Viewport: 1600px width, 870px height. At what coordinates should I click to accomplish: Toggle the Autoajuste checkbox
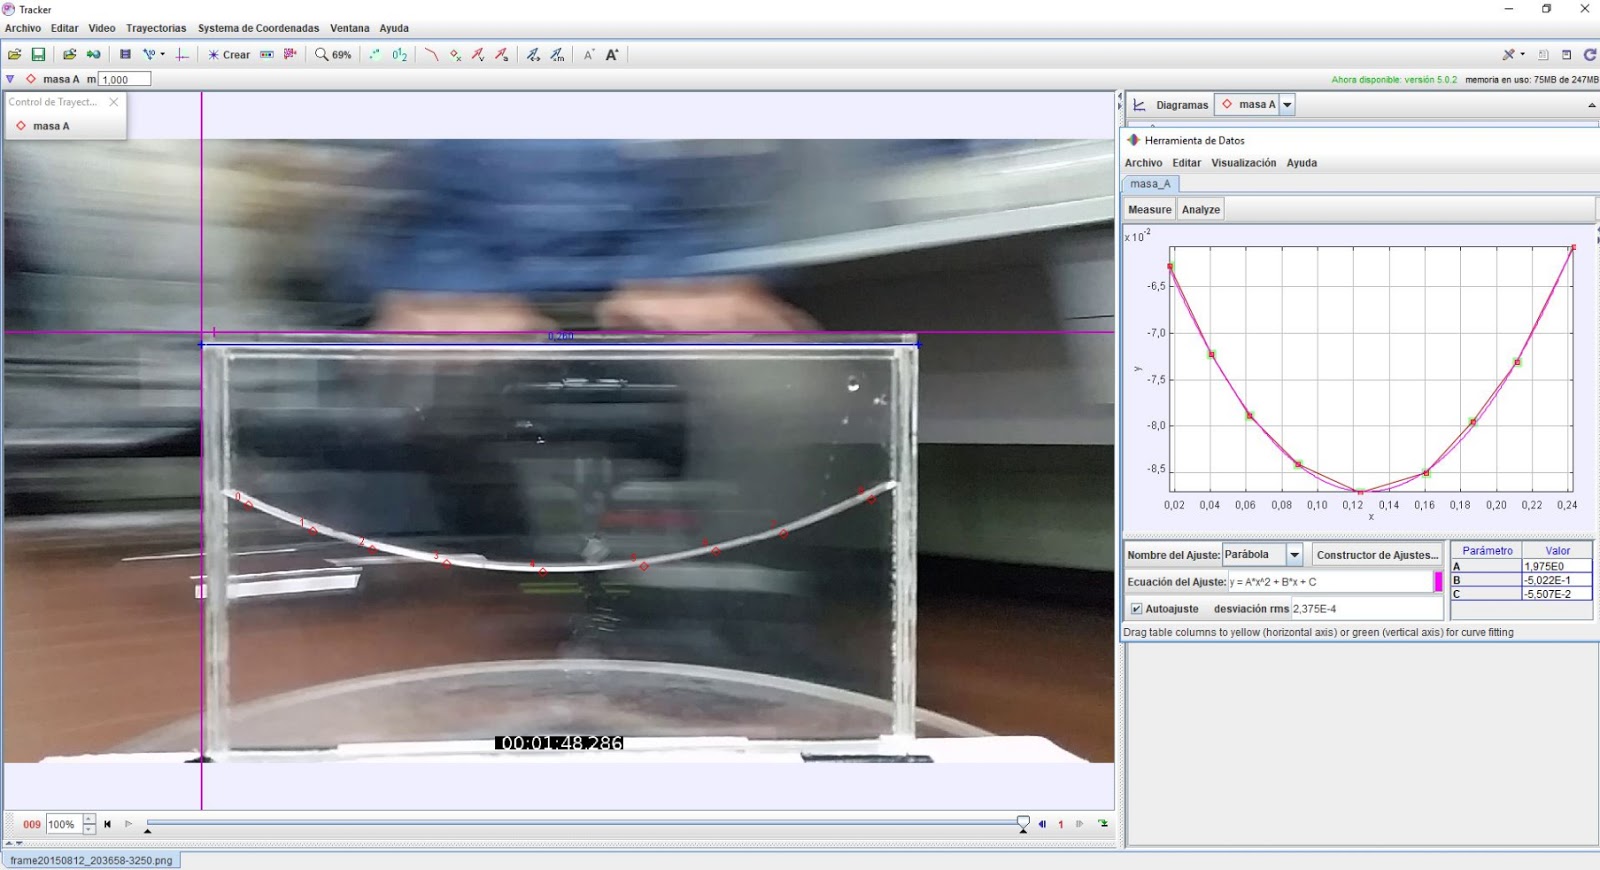click(x=1136, y=609)
